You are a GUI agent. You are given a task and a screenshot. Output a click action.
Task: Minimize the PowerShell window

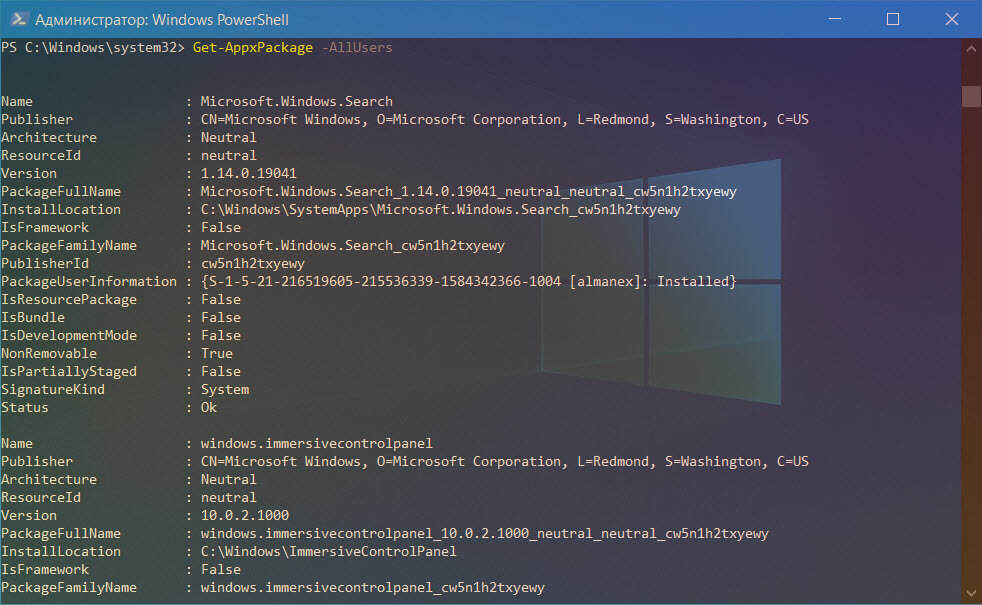point(835,19)
